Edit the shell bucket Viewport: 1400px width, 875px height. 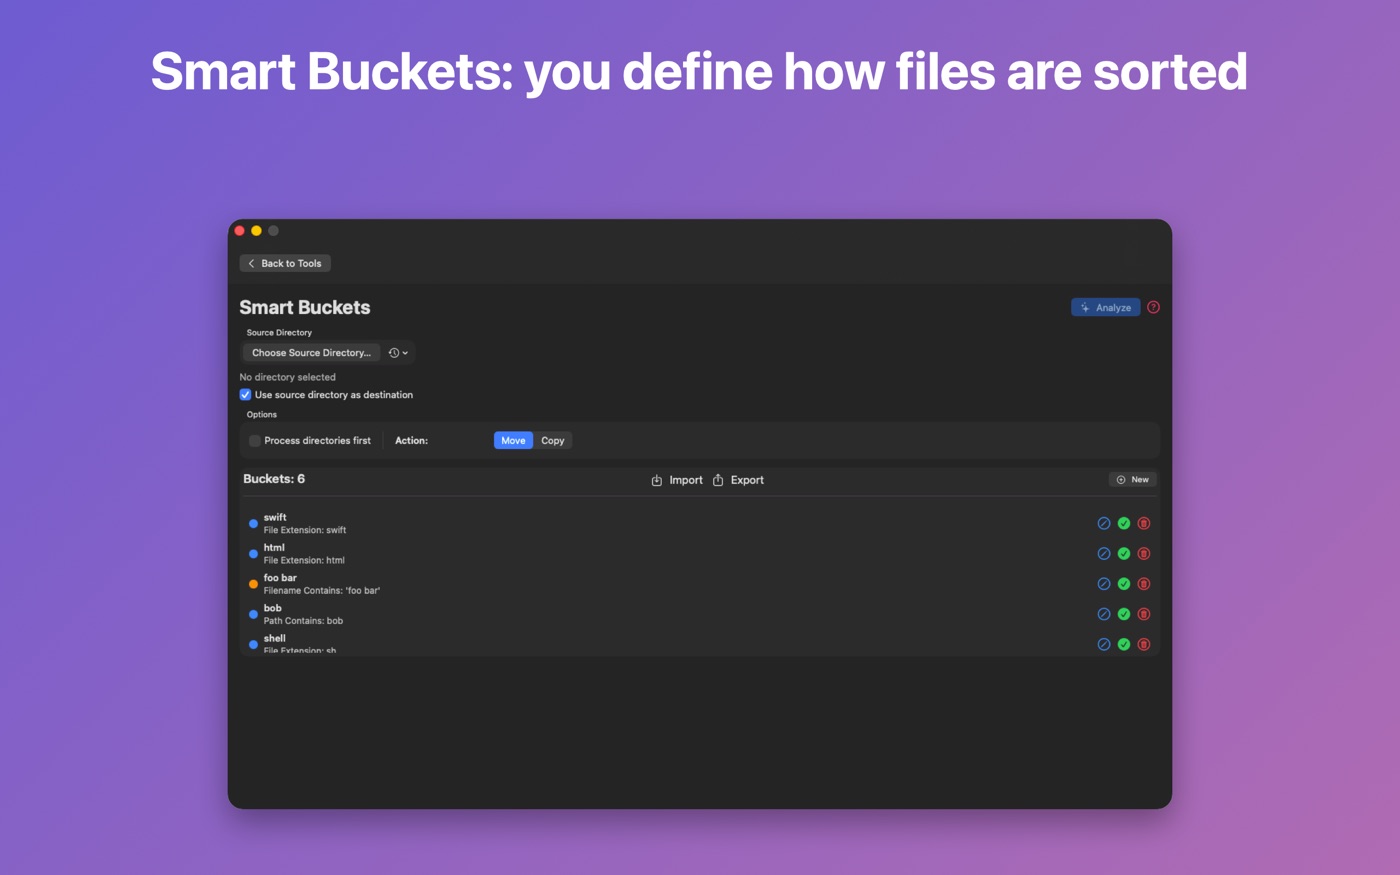coord(1104,644)
